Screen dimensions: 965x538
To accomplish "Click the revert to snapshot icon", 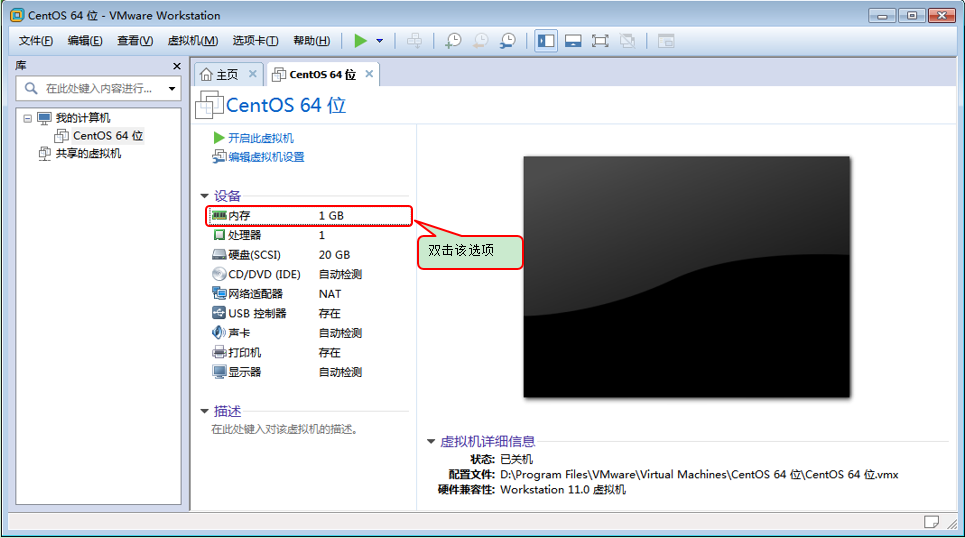I will point(480,41).
